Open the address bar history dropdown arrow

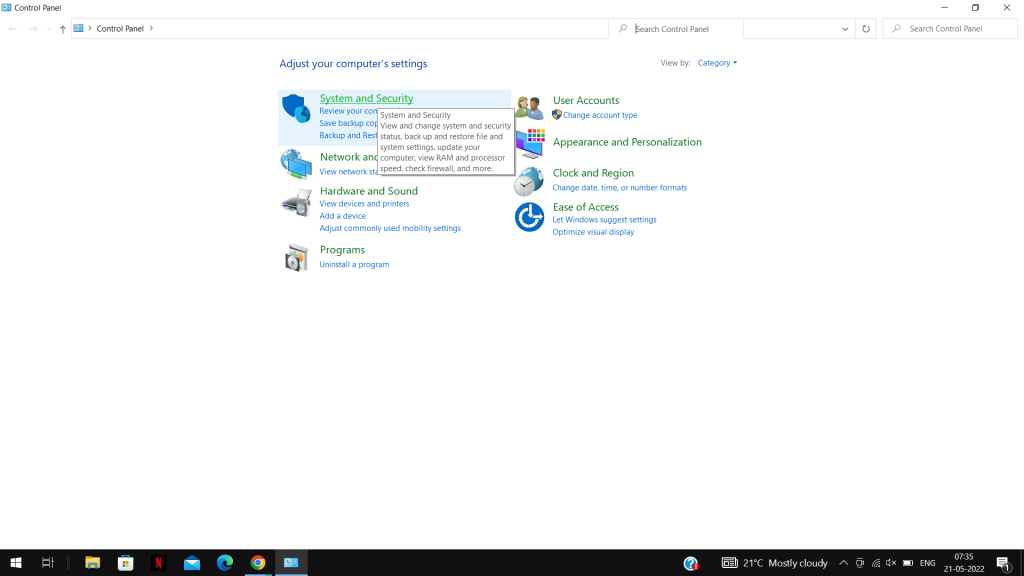pos(845,29)
